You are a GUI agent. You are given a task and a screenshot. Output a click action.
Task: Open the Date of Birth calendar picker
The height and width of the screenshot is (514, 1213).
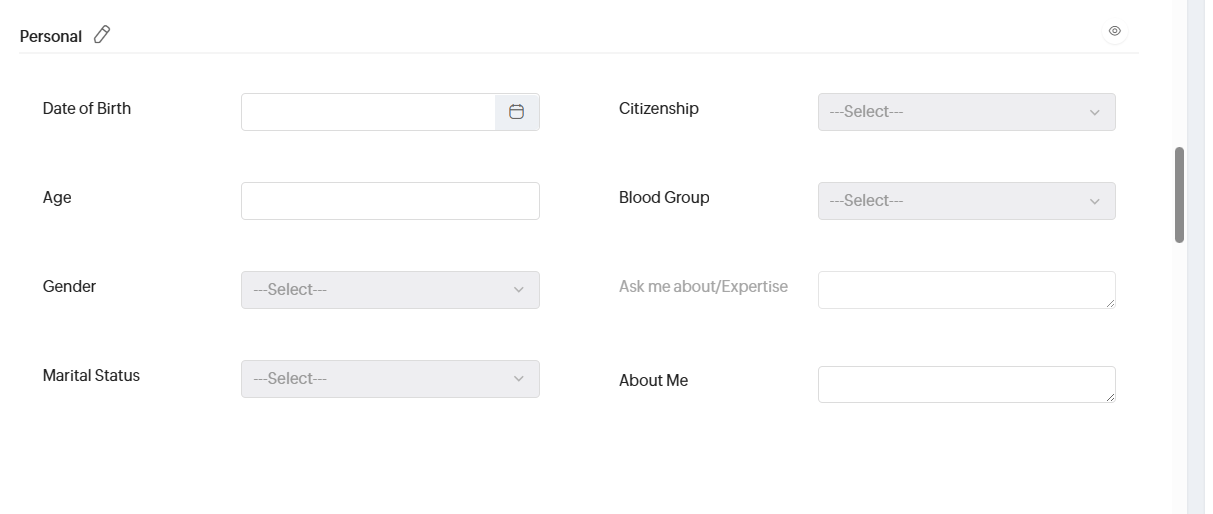point(517,112)
